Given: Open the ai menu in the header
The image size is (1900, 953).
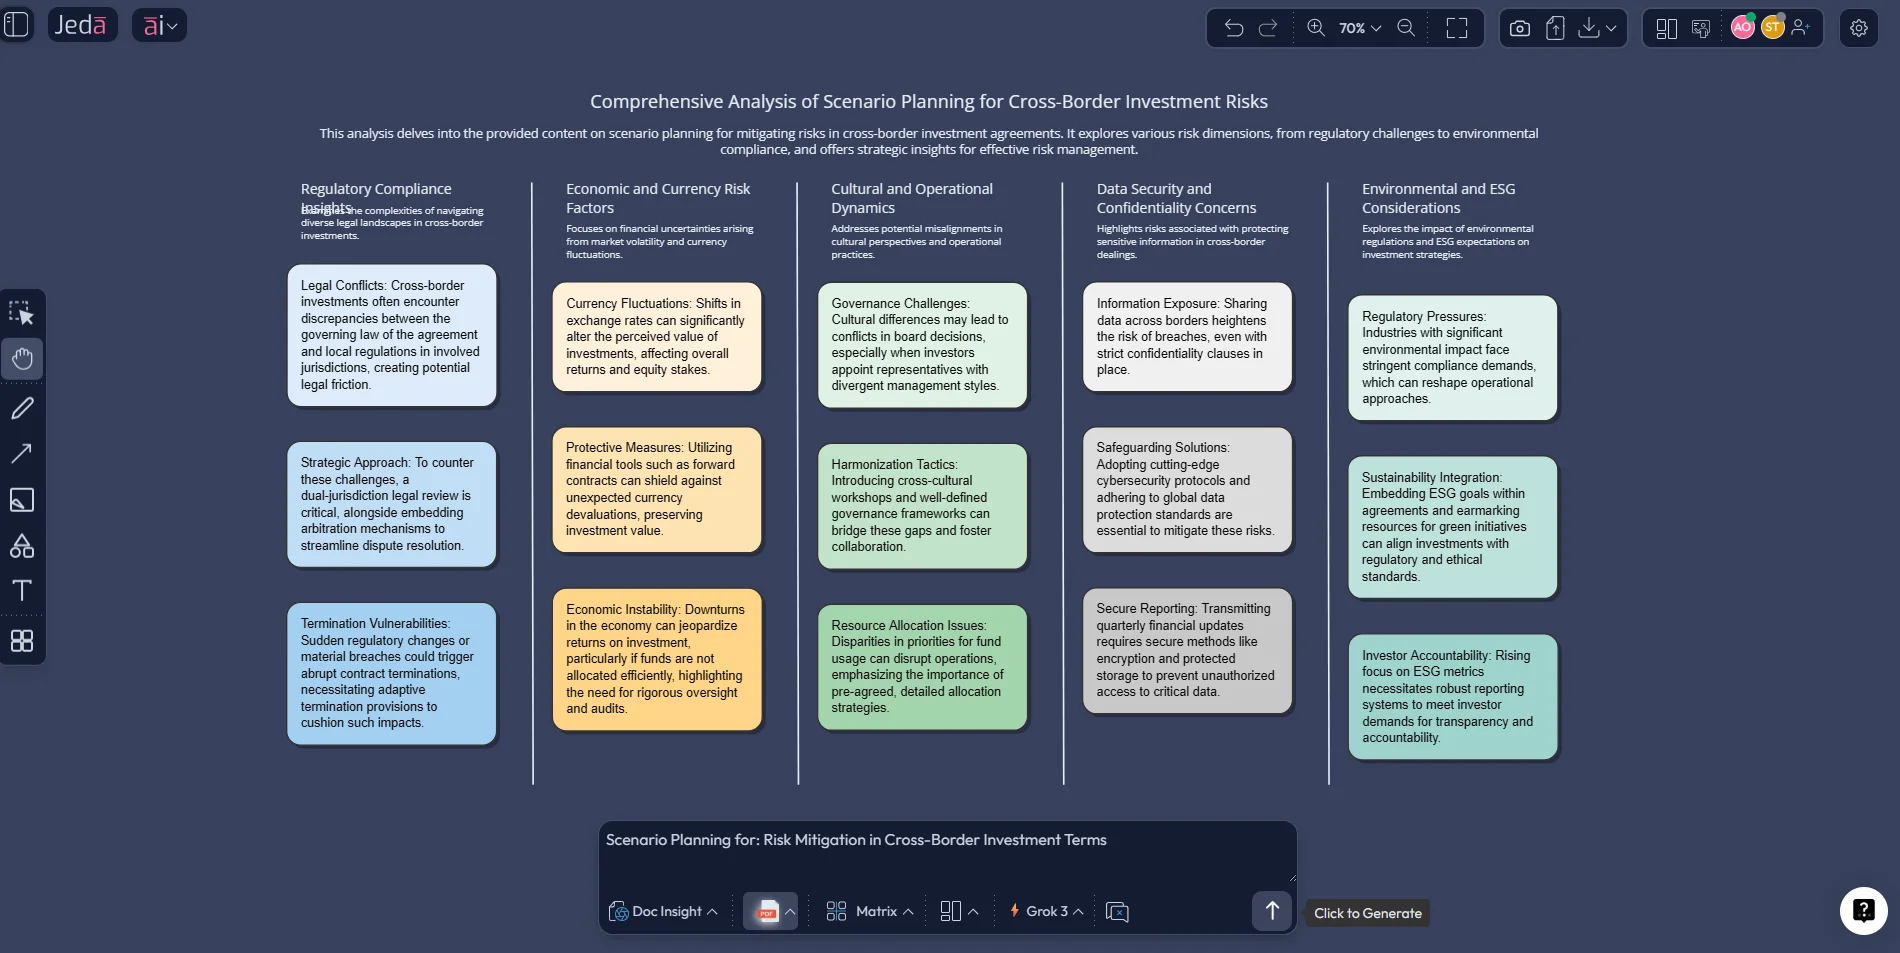Looking at the screenshot, I should tap(159, 25).
